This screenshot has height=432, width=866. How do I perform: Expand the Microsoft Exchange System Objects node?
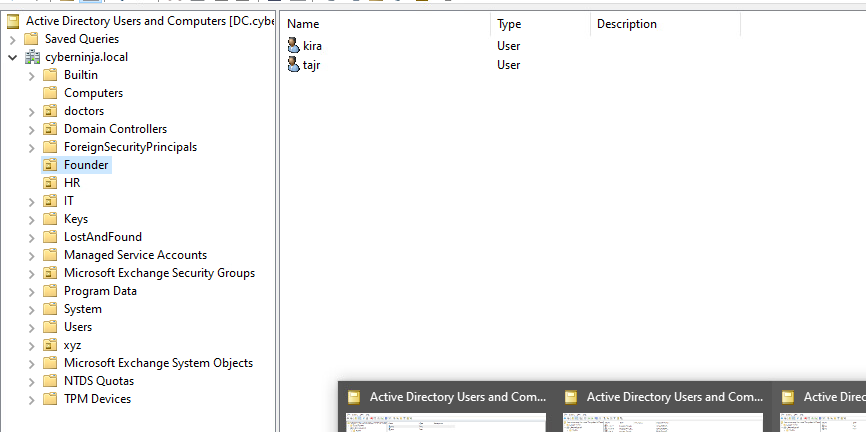click(31, 363)
